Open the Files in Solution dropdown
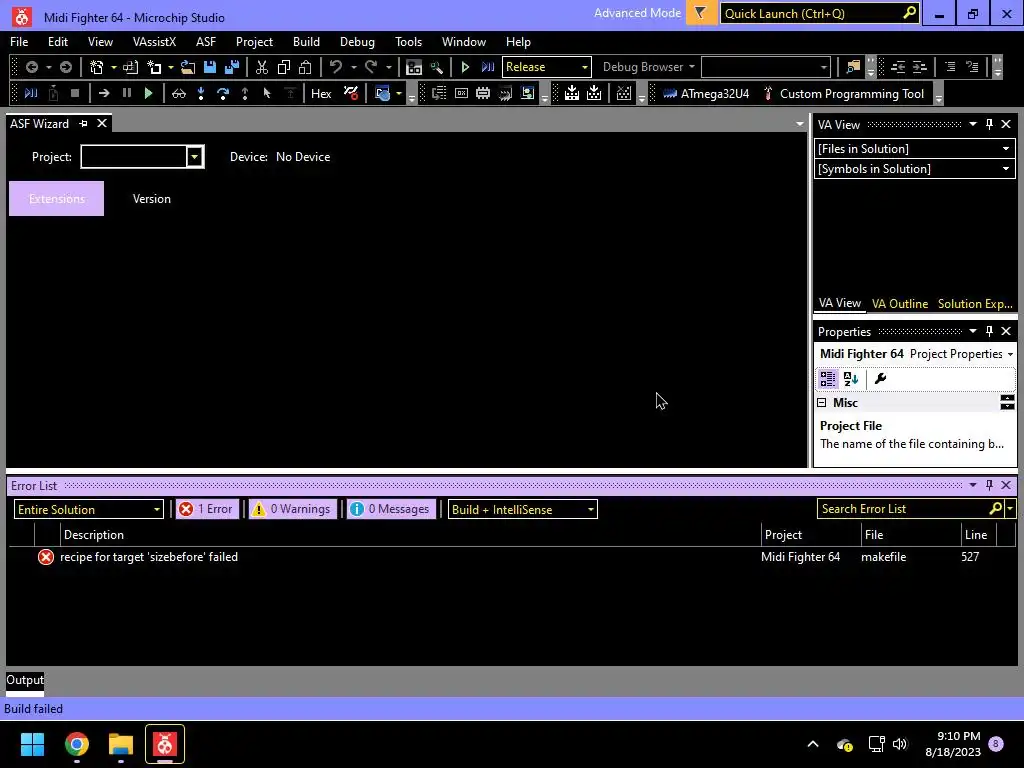The width and height of the screenshot is (1024, 768). pyautogui.click(x=914, y=149)
